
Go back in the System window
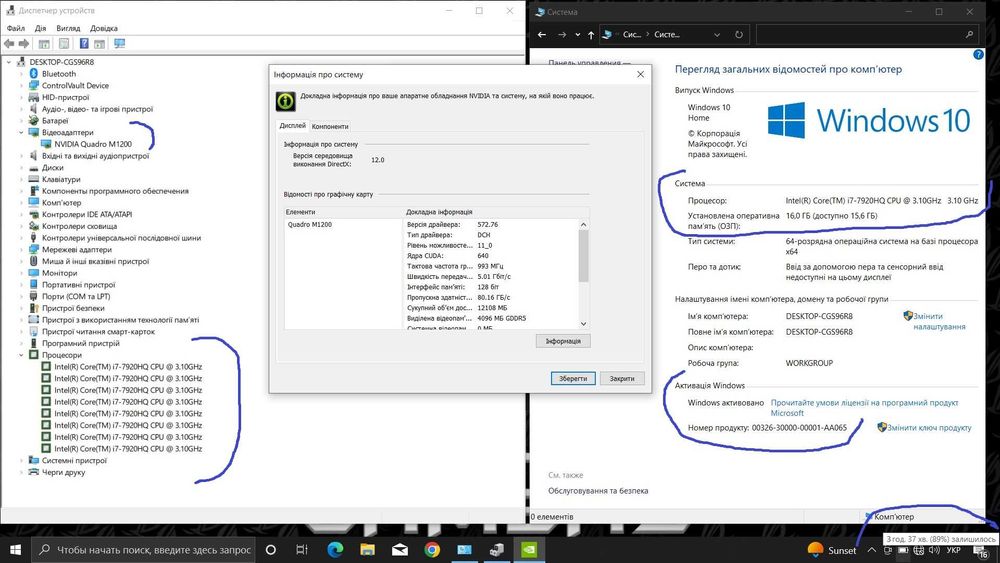542,34
